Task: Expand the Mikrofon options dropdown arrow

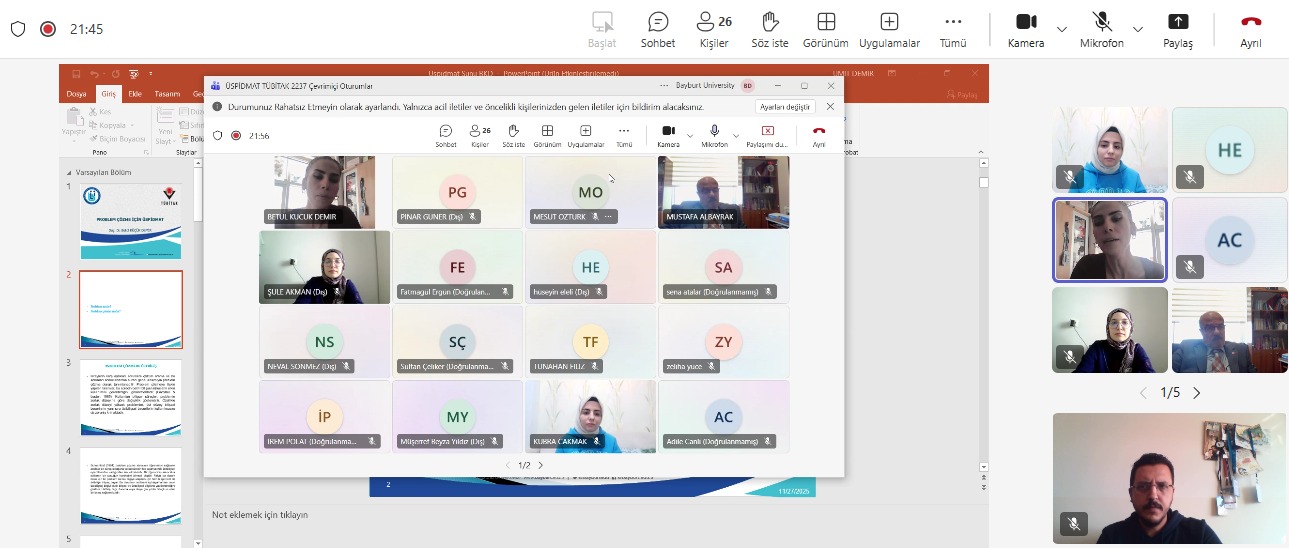Action: [1139, 29]
